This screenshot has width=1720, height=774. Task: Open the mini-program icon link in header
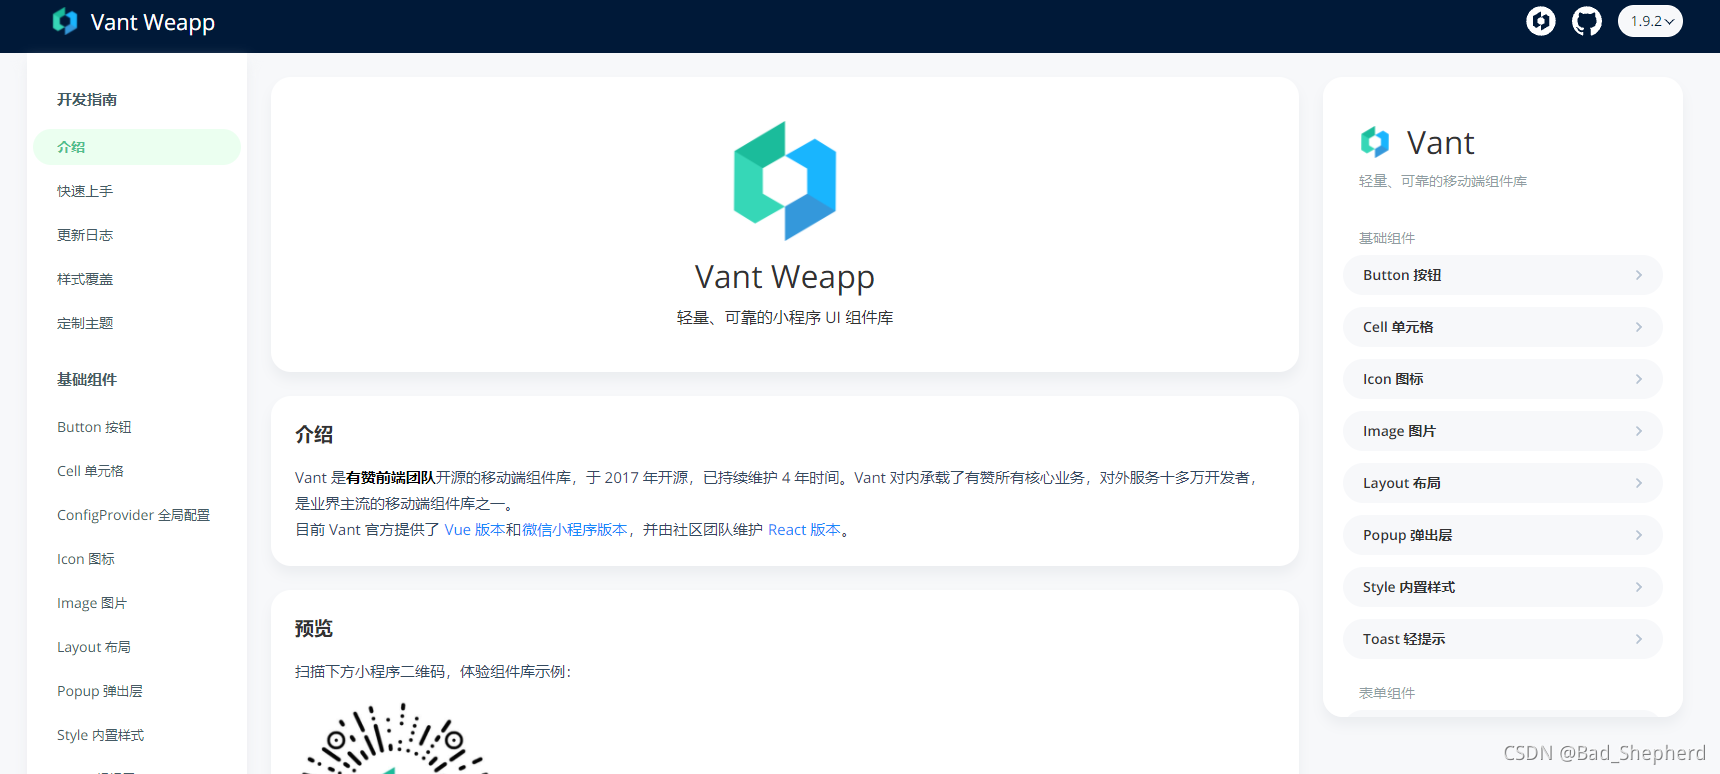pos(1540,21)
